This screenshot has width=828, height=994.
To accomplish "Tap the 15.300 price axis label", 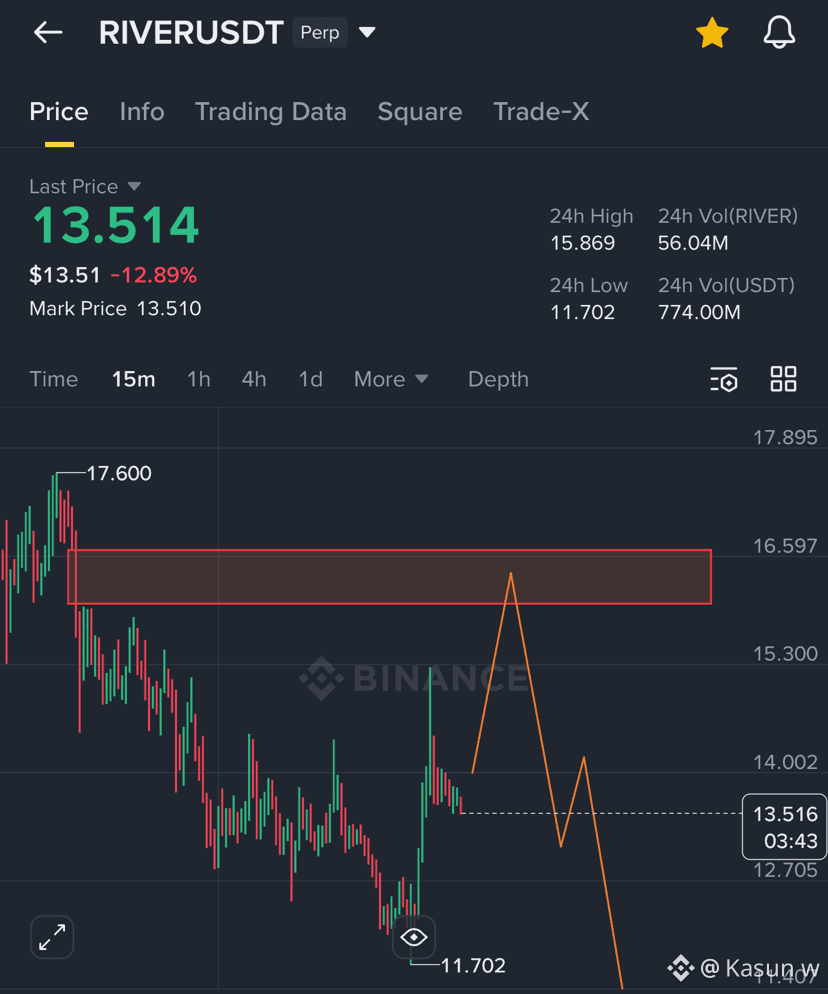I will point(785,654).
